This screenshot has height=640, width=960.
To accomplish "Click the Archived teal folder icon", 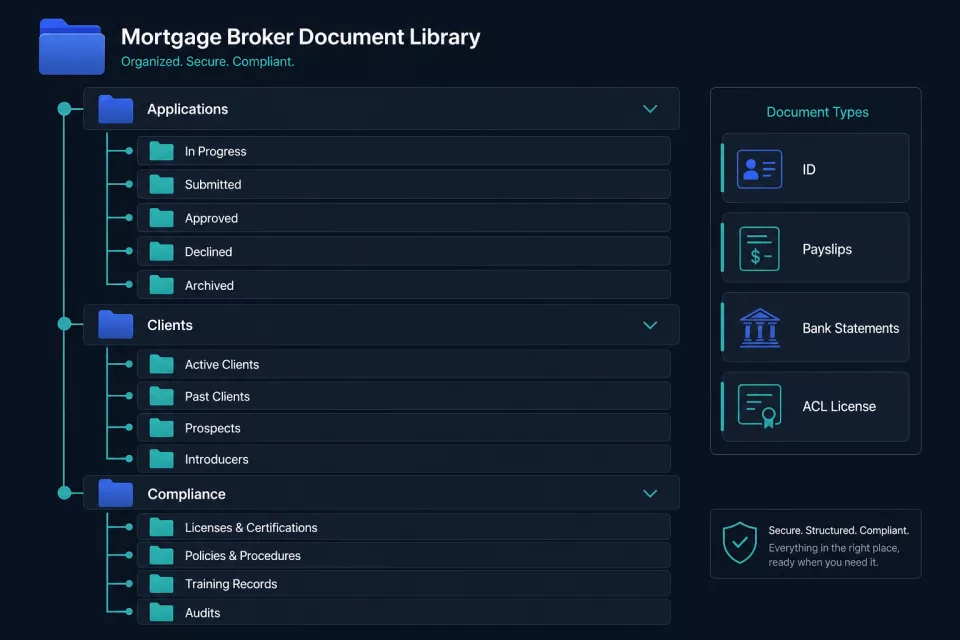I will pyautogui.click(x=162, y=285).
